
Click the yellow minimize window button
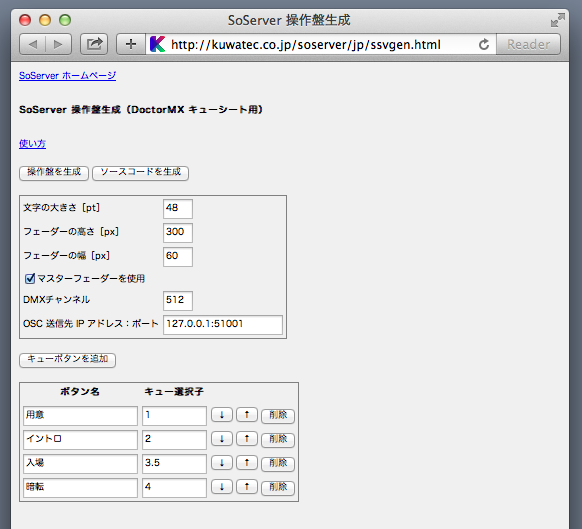coord(45,20)
